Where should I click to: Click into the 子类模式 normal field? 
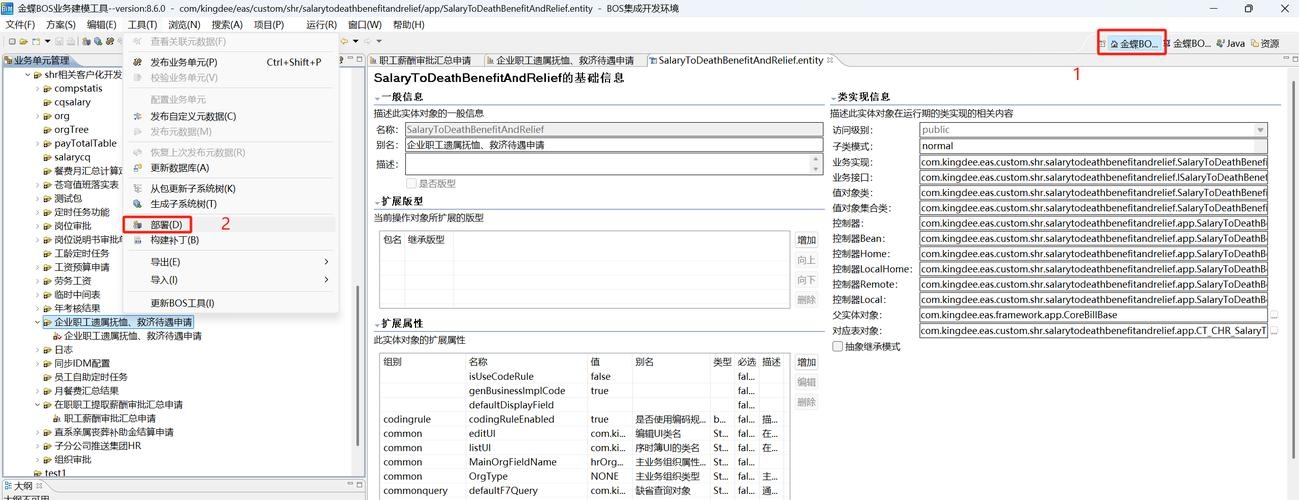[x=1093, y=146]
